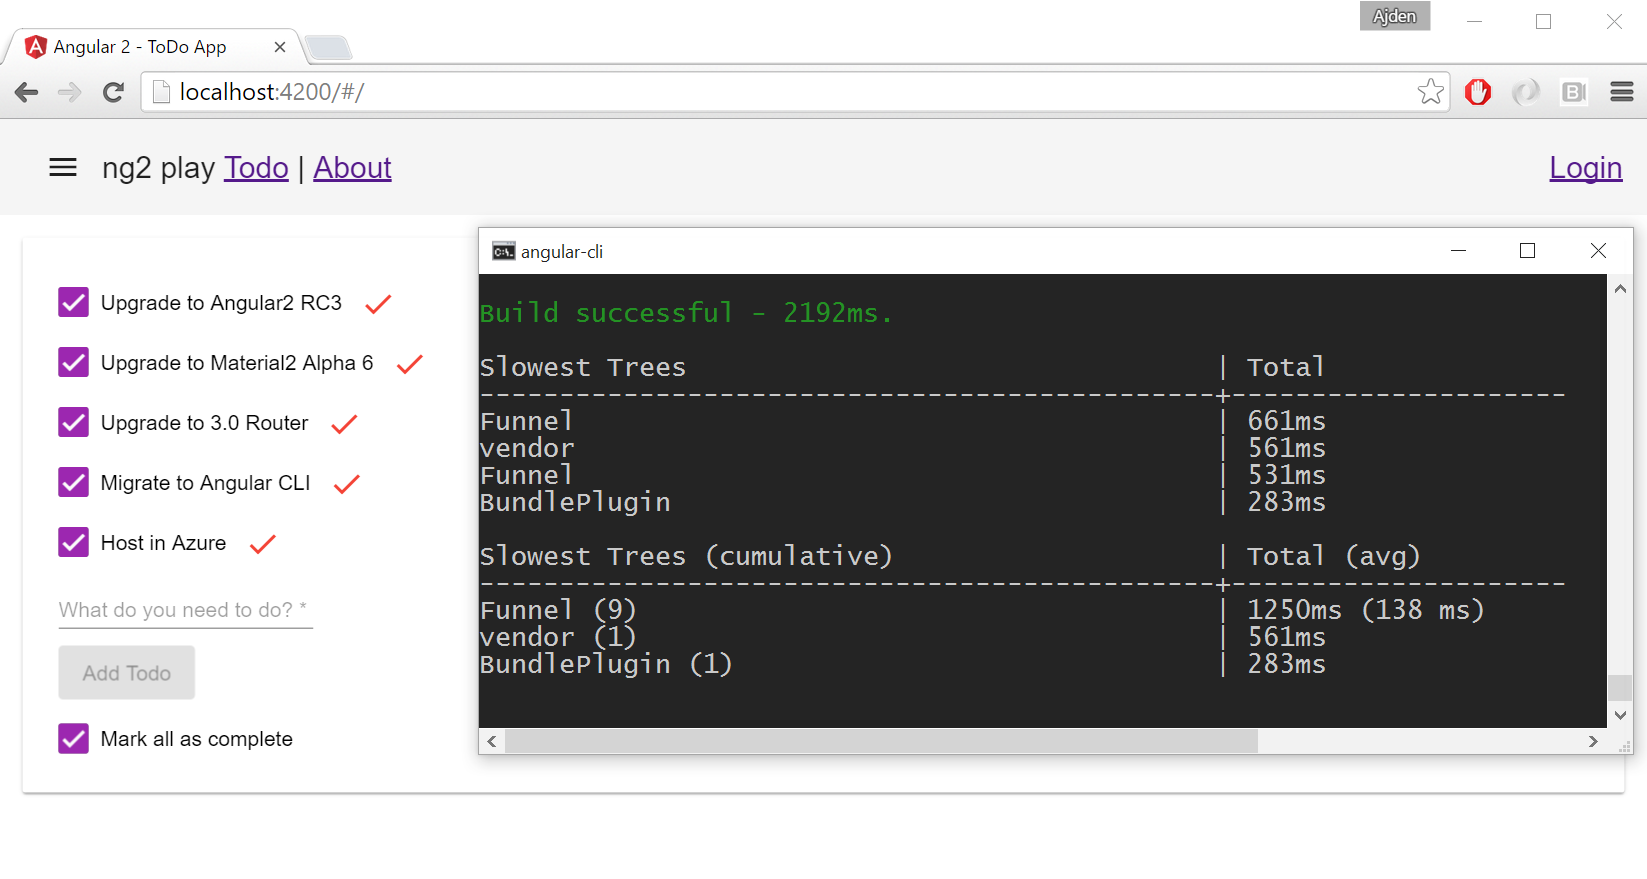Click the console scroll left arrow
This screenshot has width=1647, height=879.
492,741
